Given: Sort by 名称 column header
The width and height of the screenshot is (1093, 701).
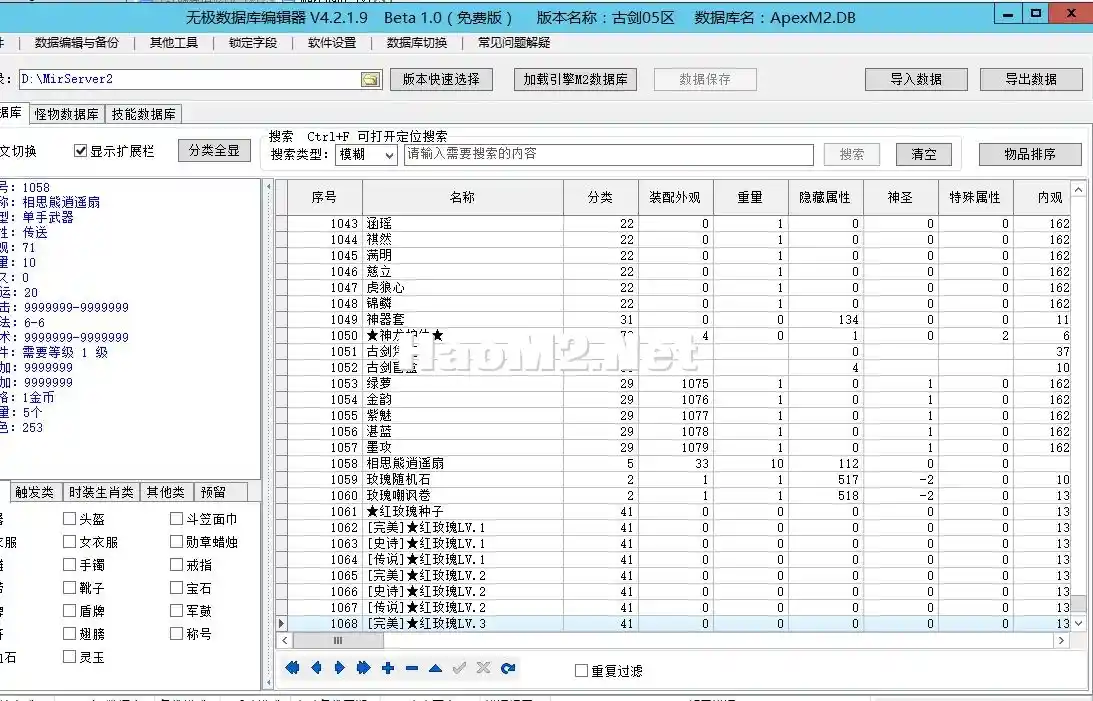Looking at the screenshot, I should point(463,198).
